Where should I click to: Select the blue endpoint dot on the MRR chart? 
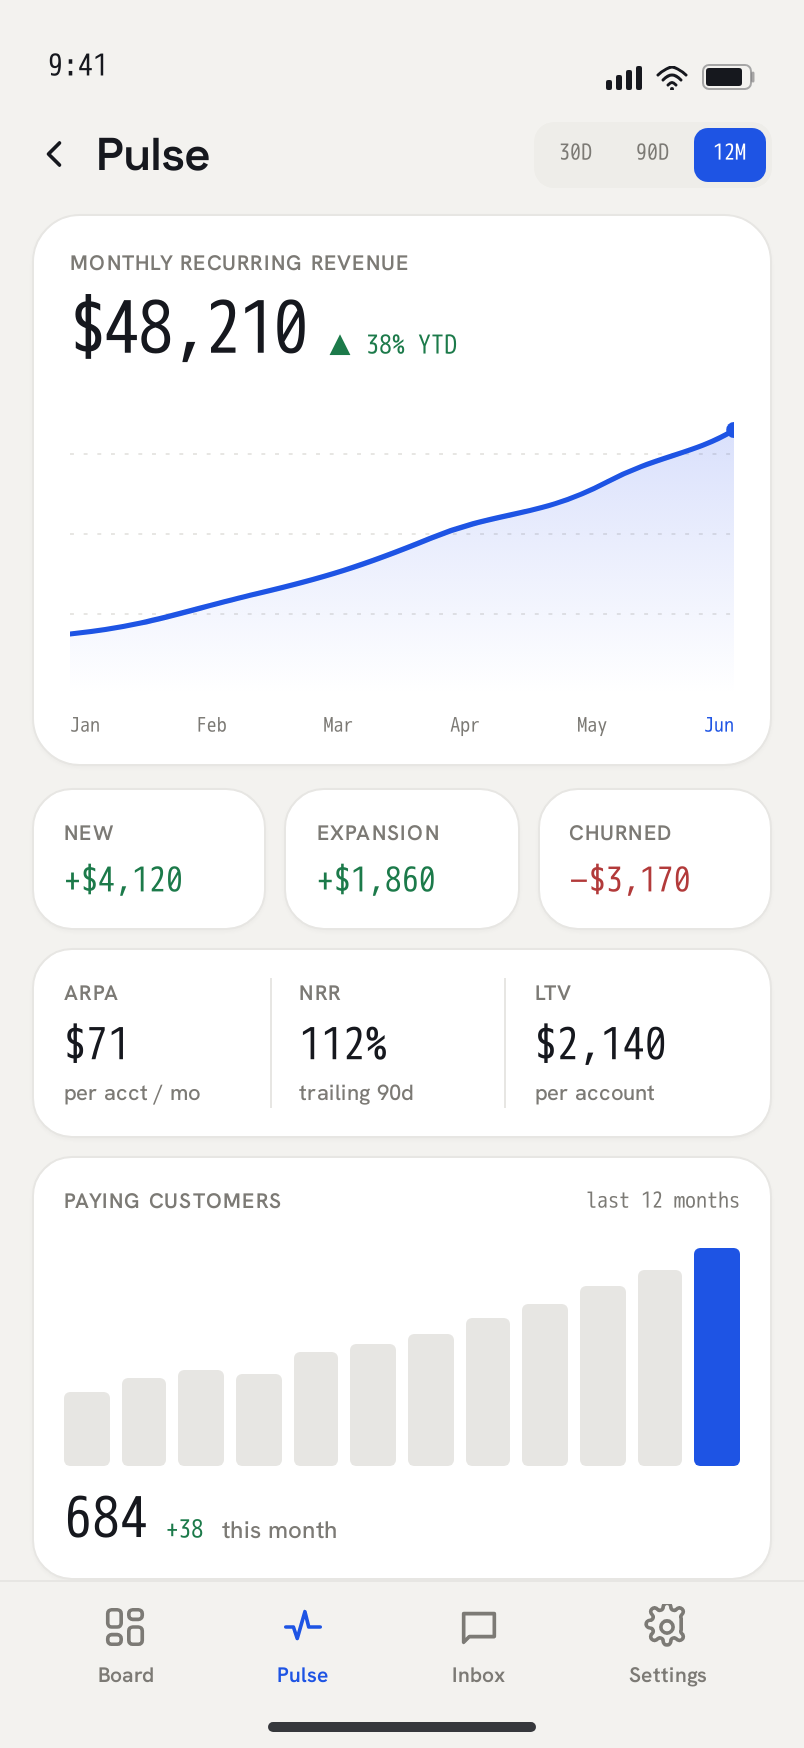point(733,430)
